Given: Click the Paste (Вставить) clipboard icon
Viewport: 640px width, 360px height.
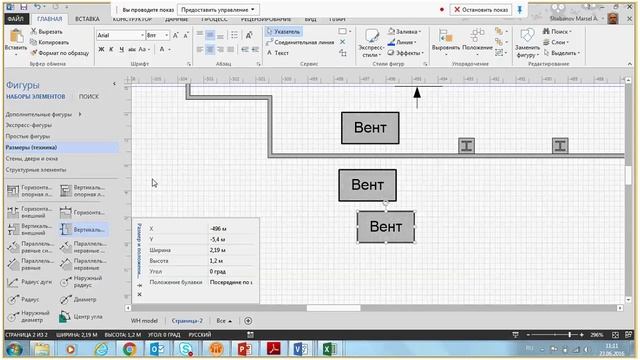Looking at the screenshot, I should tap(16, 37).
